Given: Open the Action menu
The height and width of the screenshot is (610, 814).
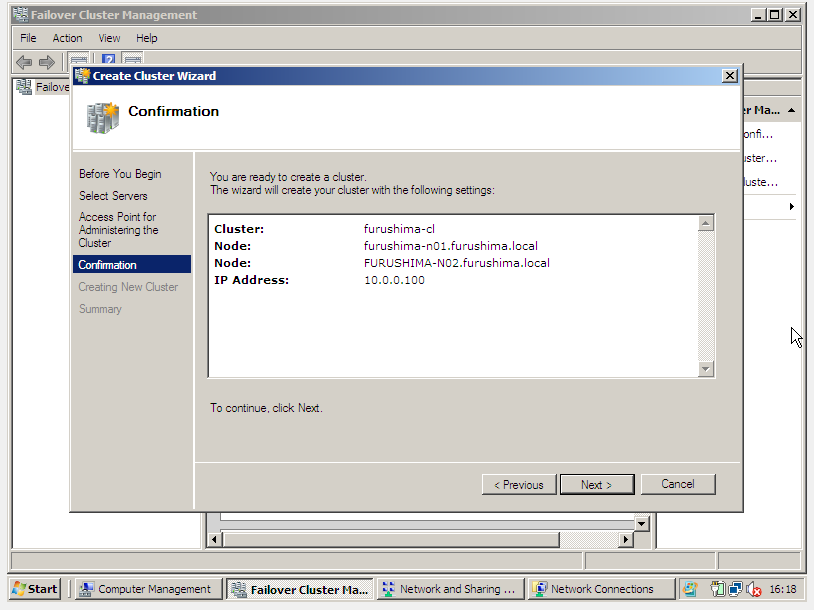Looking at the screenshot, I should (67, 38).
